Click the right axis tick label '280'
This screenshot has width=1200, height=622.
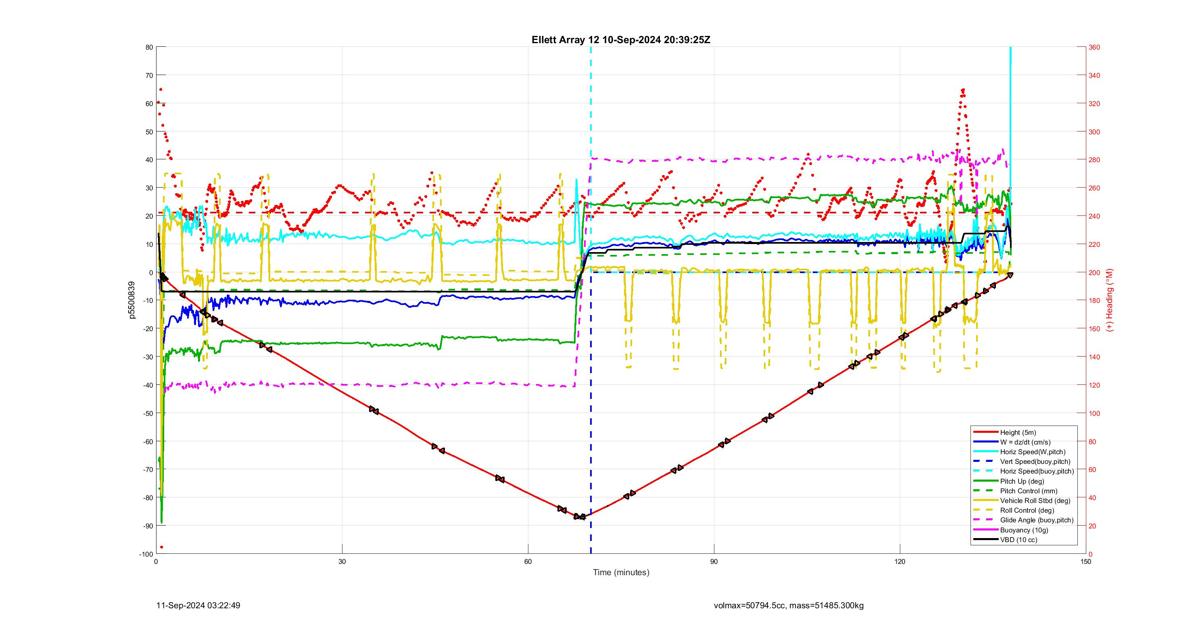click(x=1095, y=160)
